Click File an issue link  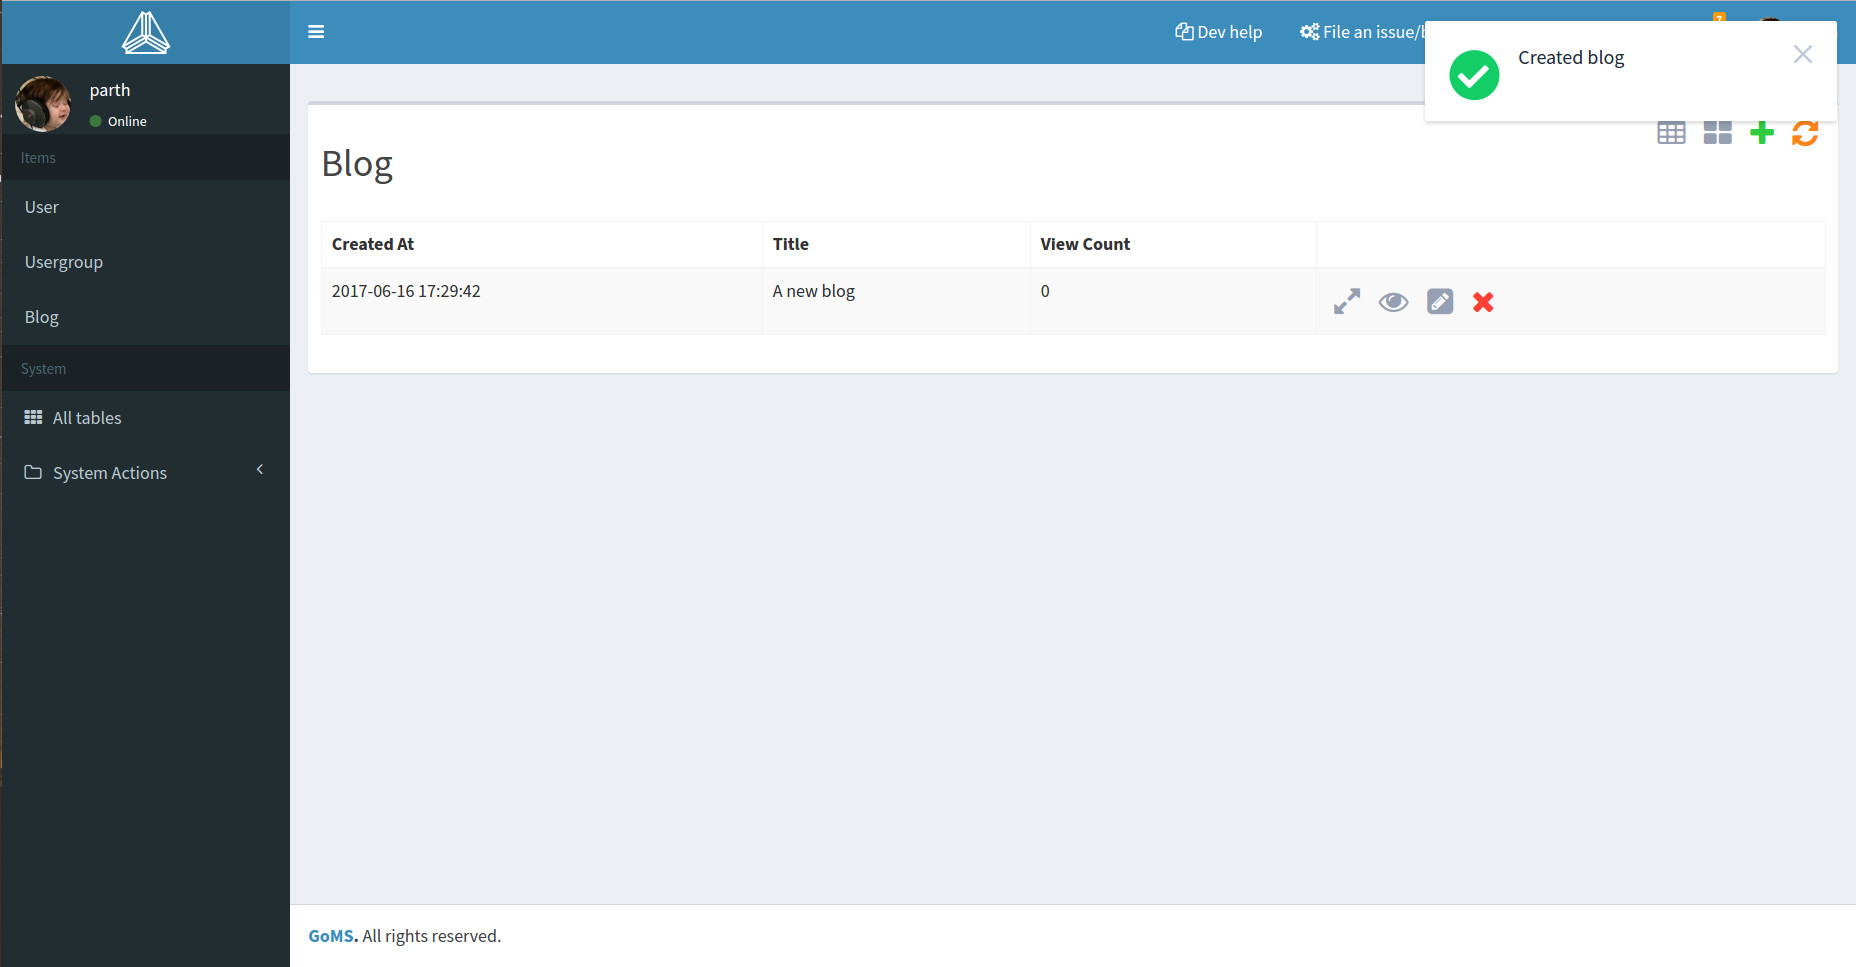[1362, 32]
